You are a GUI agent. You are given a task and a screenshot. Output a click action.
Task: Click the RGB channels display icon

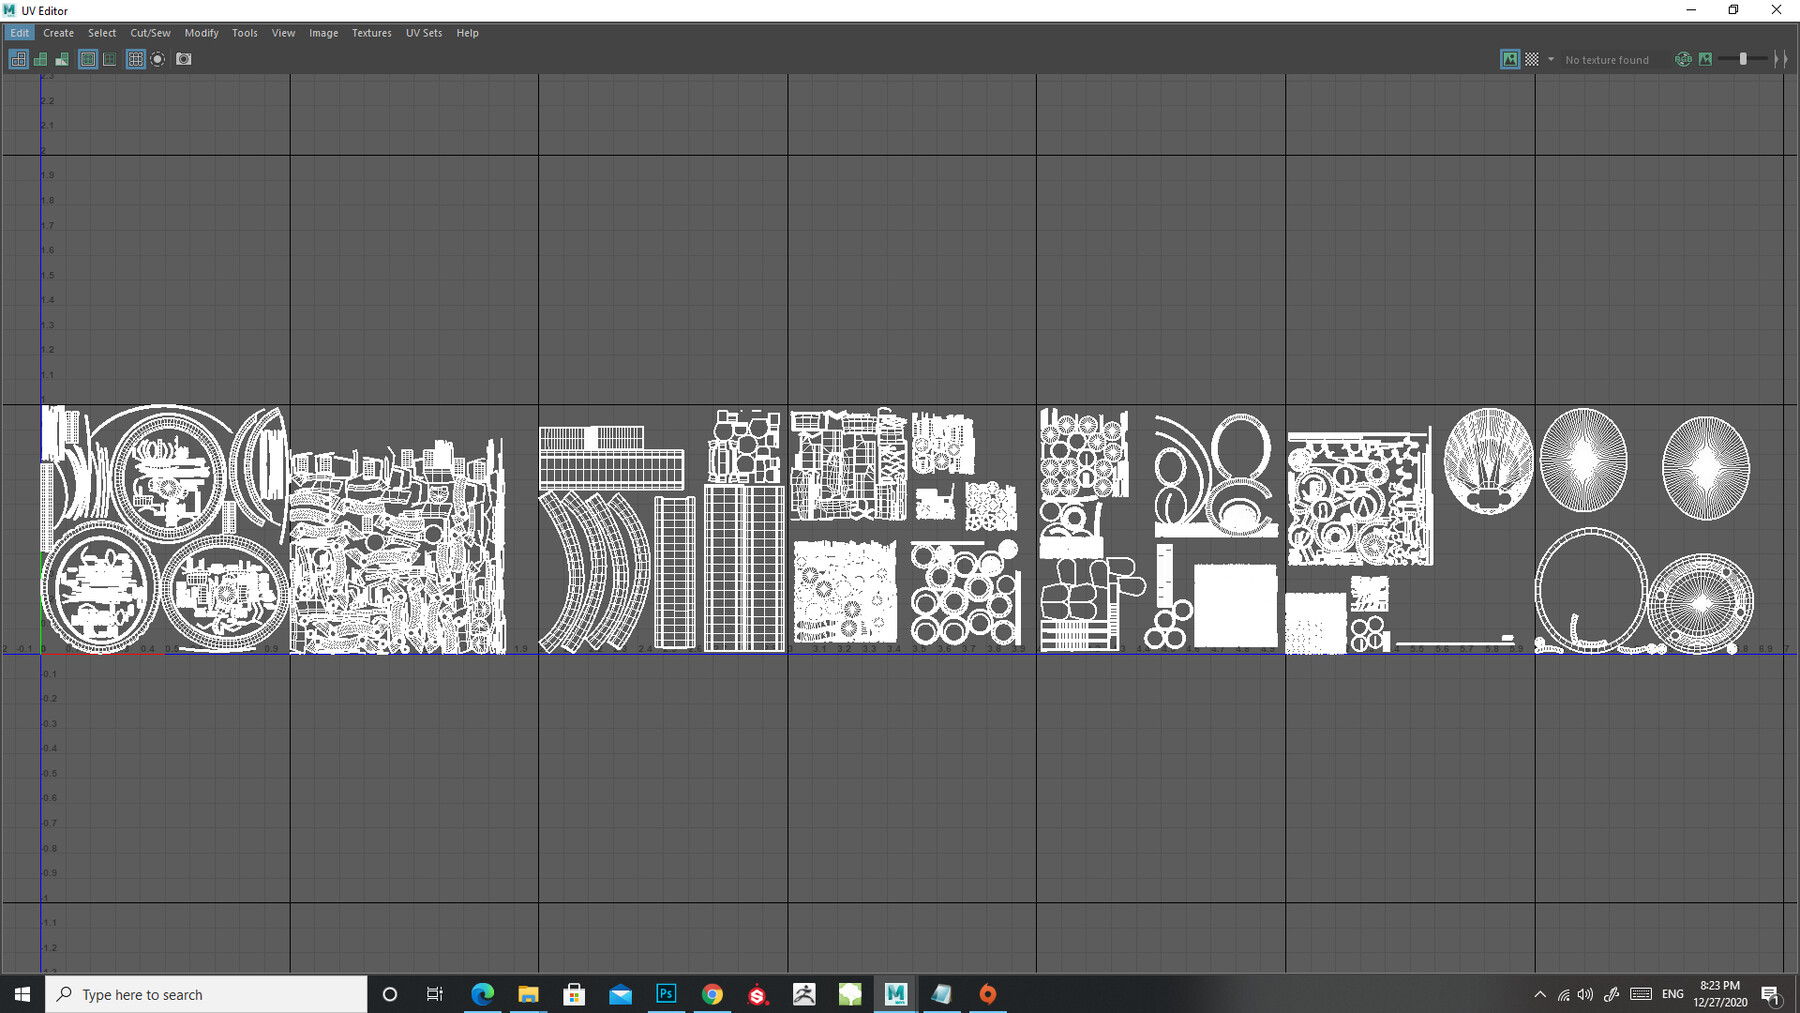(1684, 59)
